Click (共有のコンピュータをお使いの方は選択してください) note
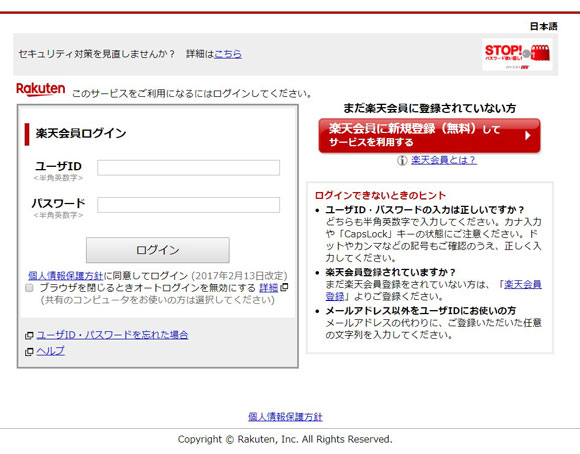Viewport: 580px width, 454px height. pyautogui.click(x=158, y=300)
